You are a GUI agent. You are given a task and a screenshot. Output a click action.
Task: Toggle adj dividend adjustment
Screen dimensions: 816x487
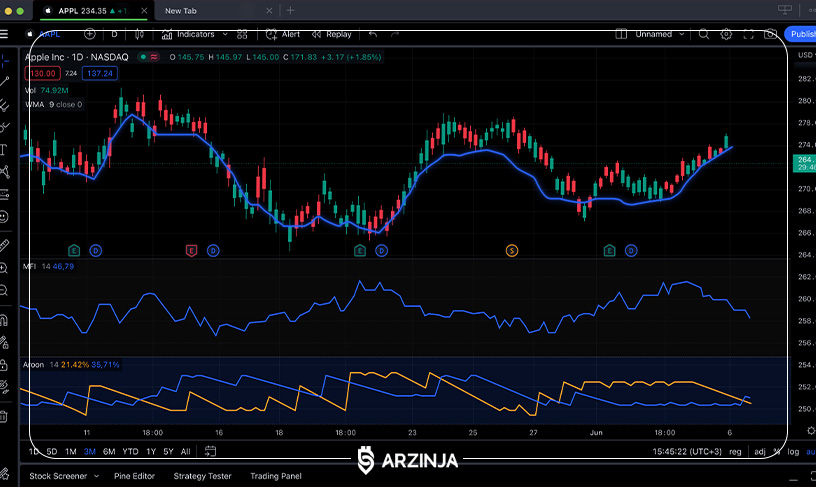pyautogui.click(x=760, y=452)
